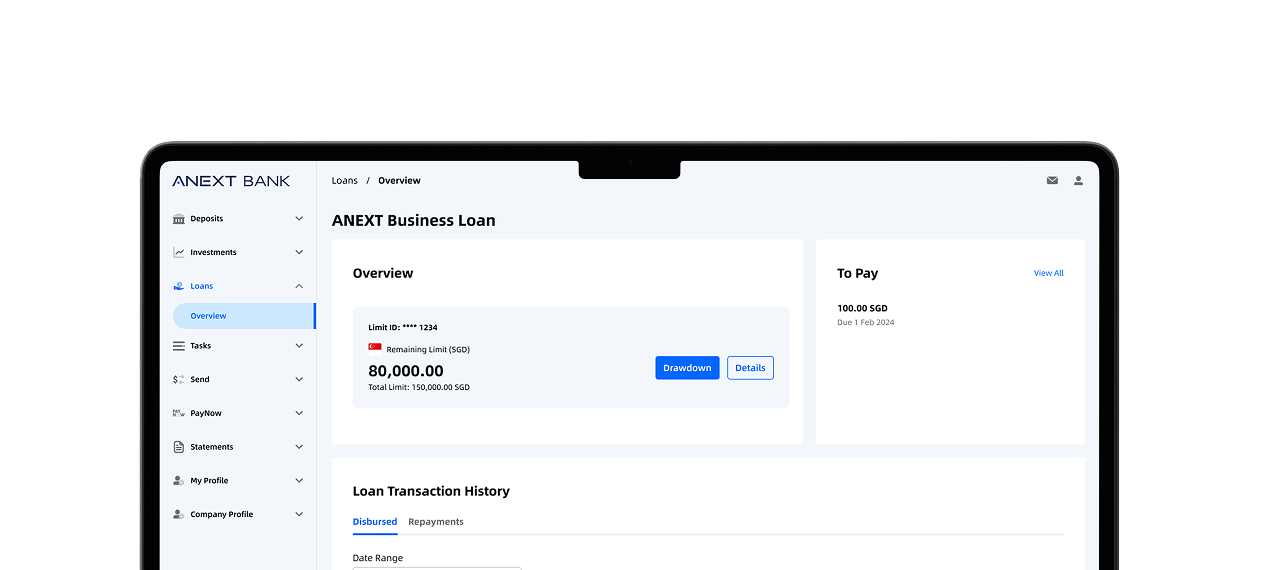1280x570 pixels.
Task: Expand the My Profile chevron
Action: point(299,481)
